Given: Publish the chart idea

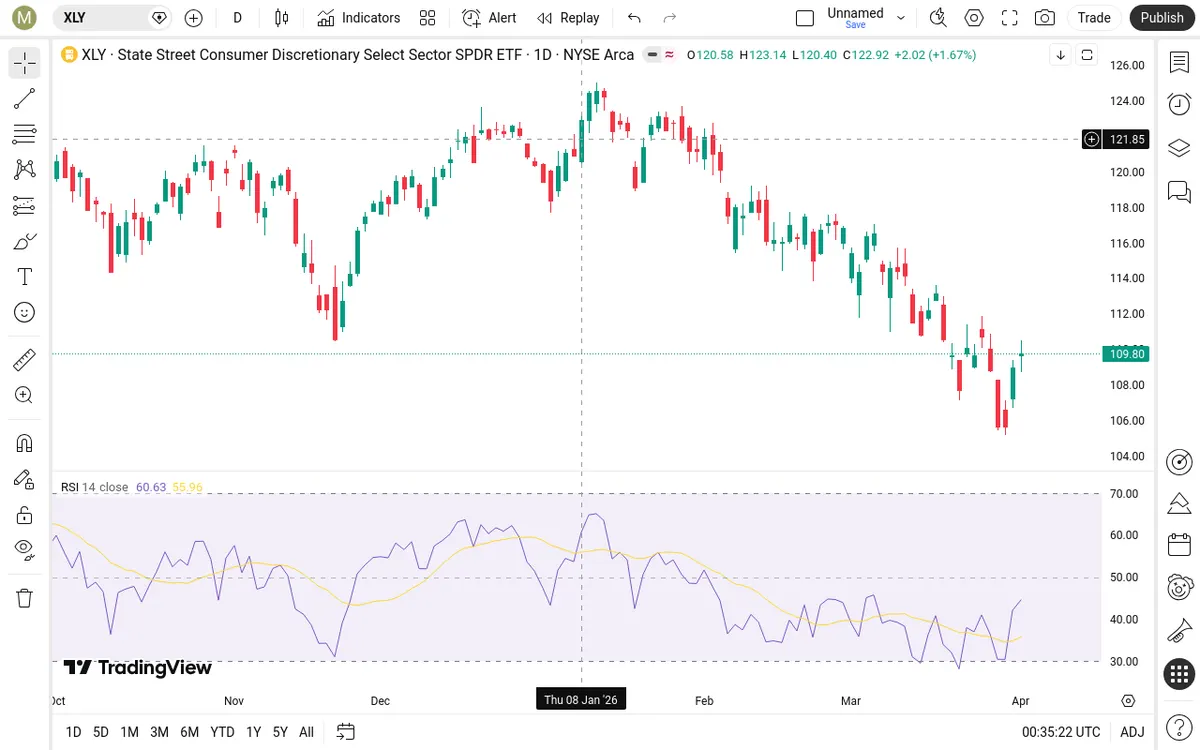Looking at the screenshot, I should pos(1162,18).
